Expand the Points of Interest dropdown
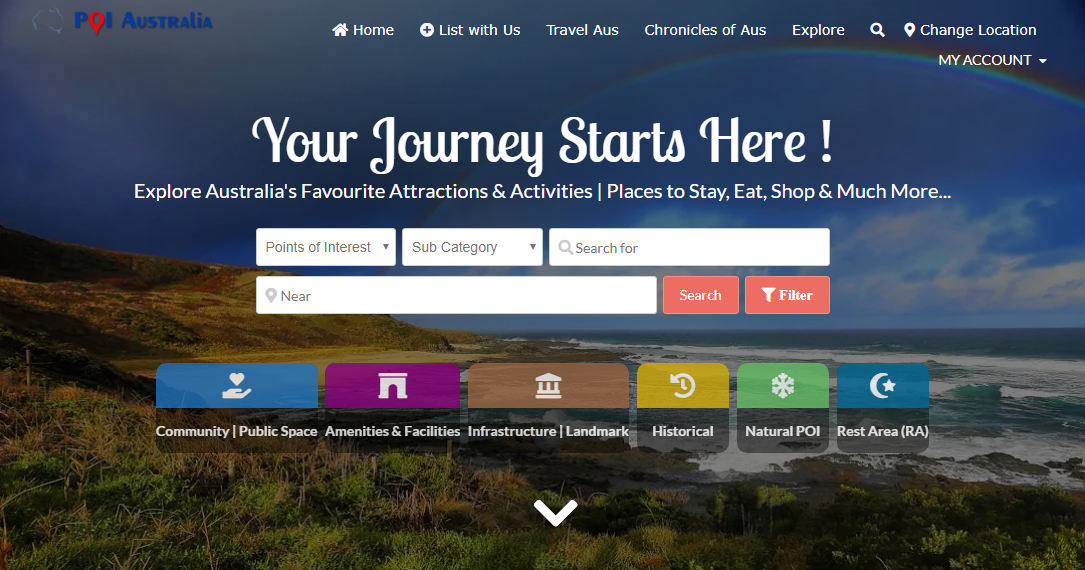Image resolution: width=1085 pixels, height=570 pixels. [326, 247]
